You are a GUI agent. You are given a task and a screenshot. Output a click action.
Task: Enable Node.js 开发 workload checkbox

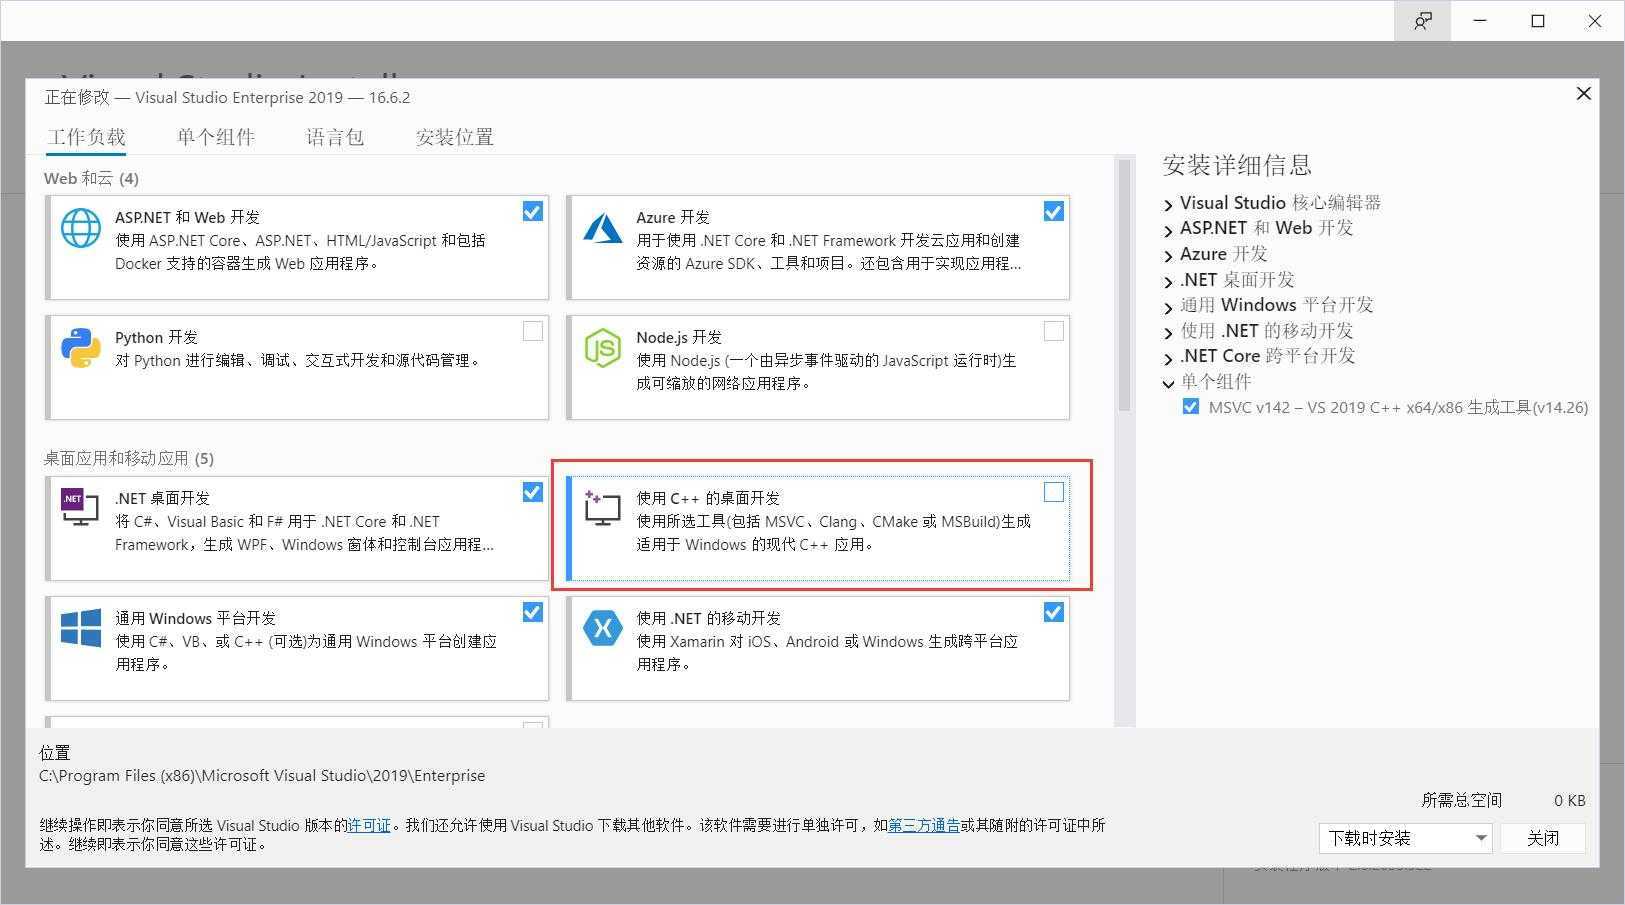pyautogui.click(x=1054, y=331)
